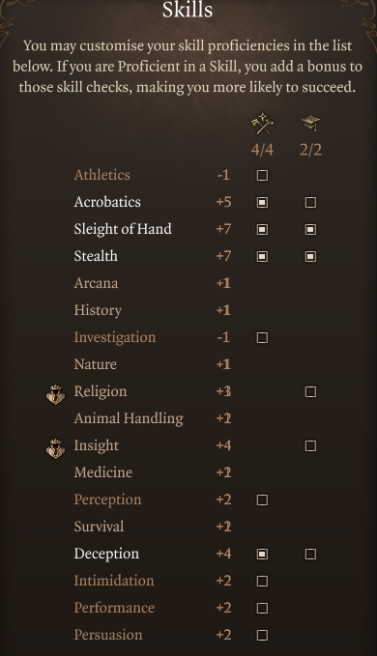Screen dimensions: 377x656
Task: Enable expertise for Religion
Action: (310, 392)
